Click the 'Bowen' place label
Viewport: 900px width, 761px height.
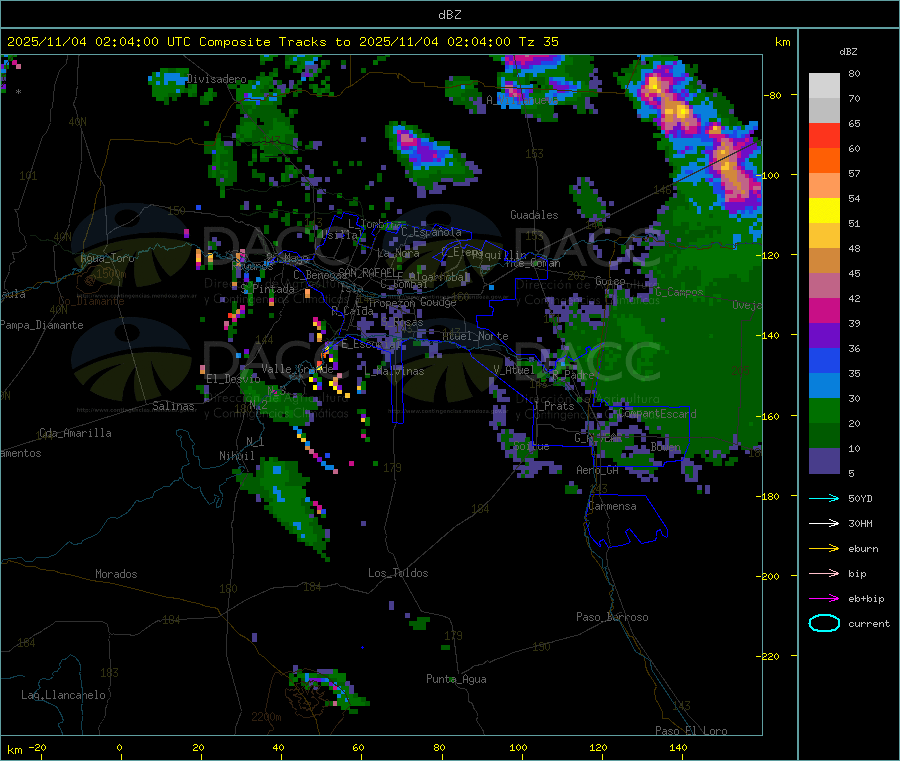(665, 446)
